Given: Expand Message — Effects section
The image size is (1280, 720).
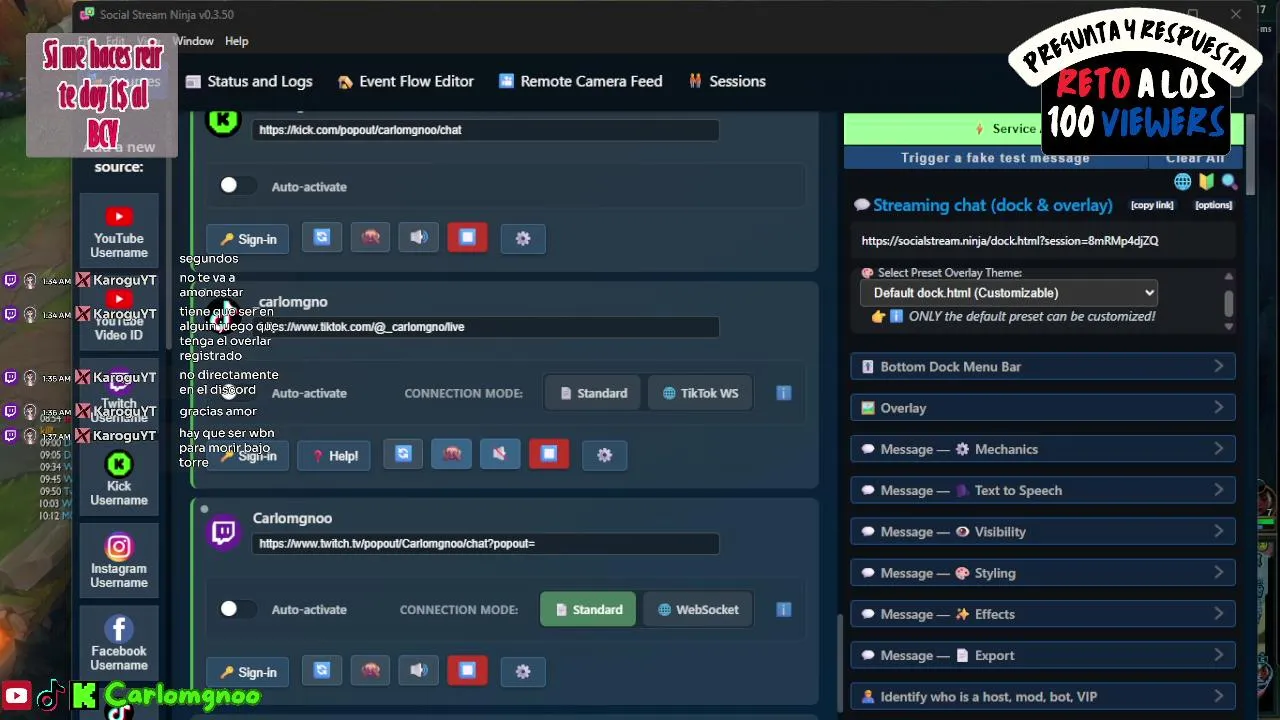Looking at the screenshot, I should (1043, 614).
